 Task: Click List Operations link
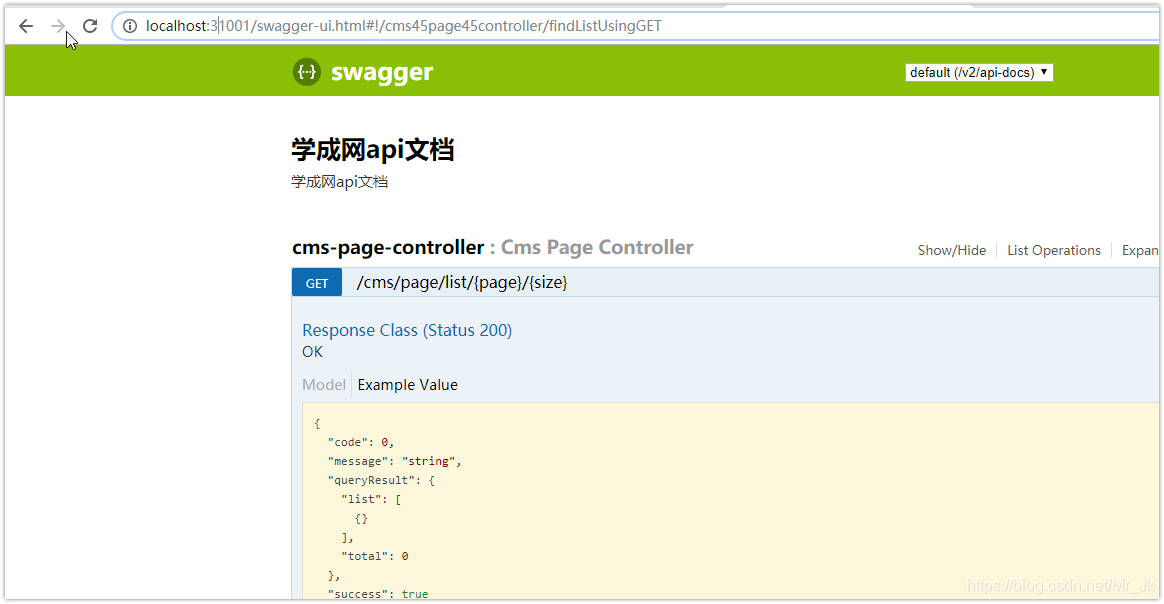(x=1053, y=251)
